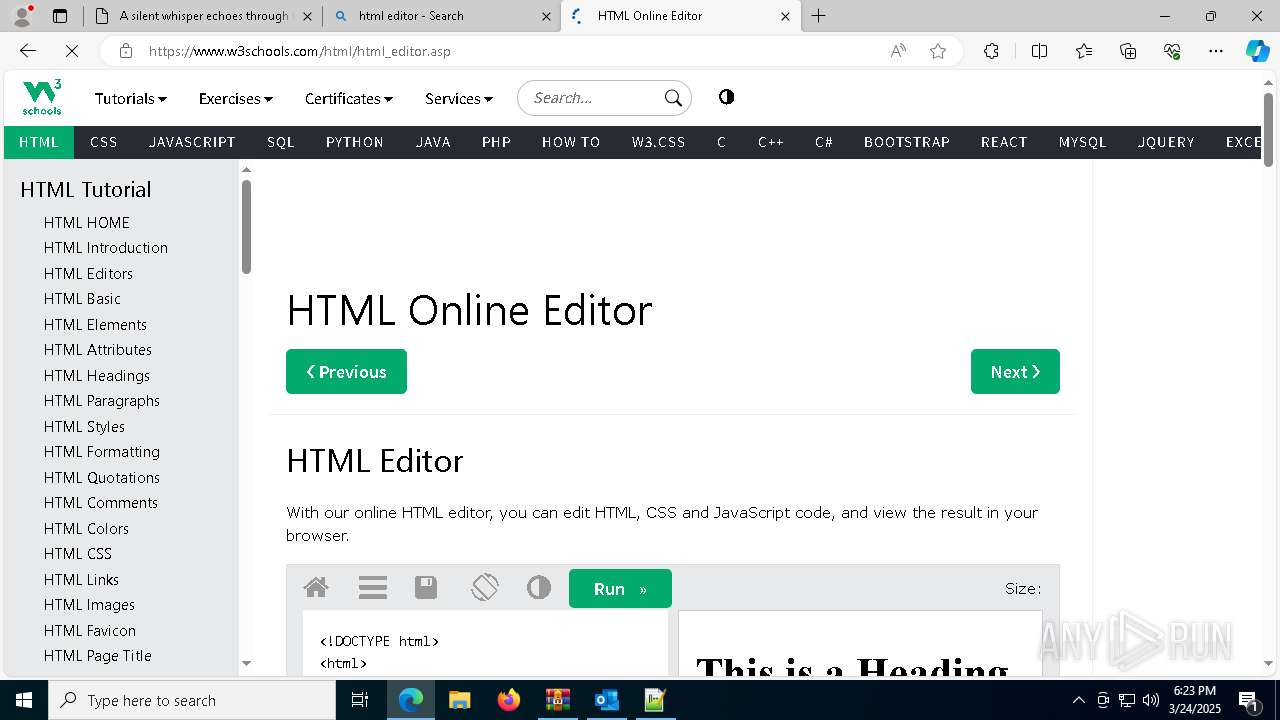Open HTML Headings sidebar link

[x=97, y=375]
